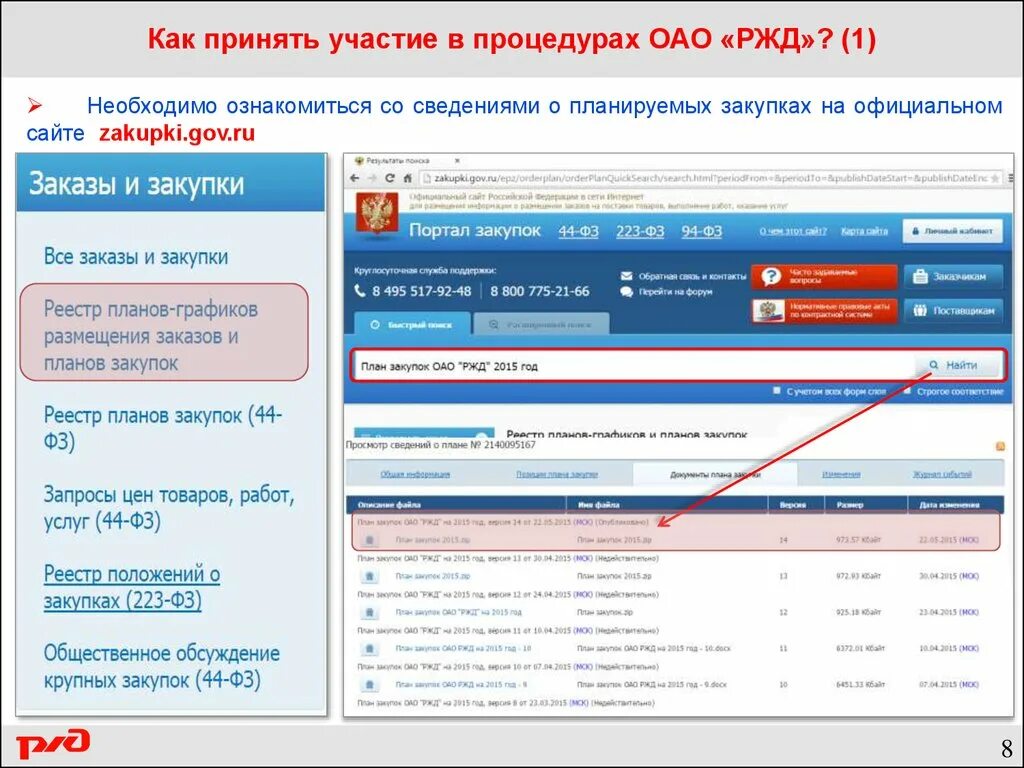This screenshot has height=768, width=1024.
Task: Select the Документы плана закупки tab
Action: click(x=715, y=474)
